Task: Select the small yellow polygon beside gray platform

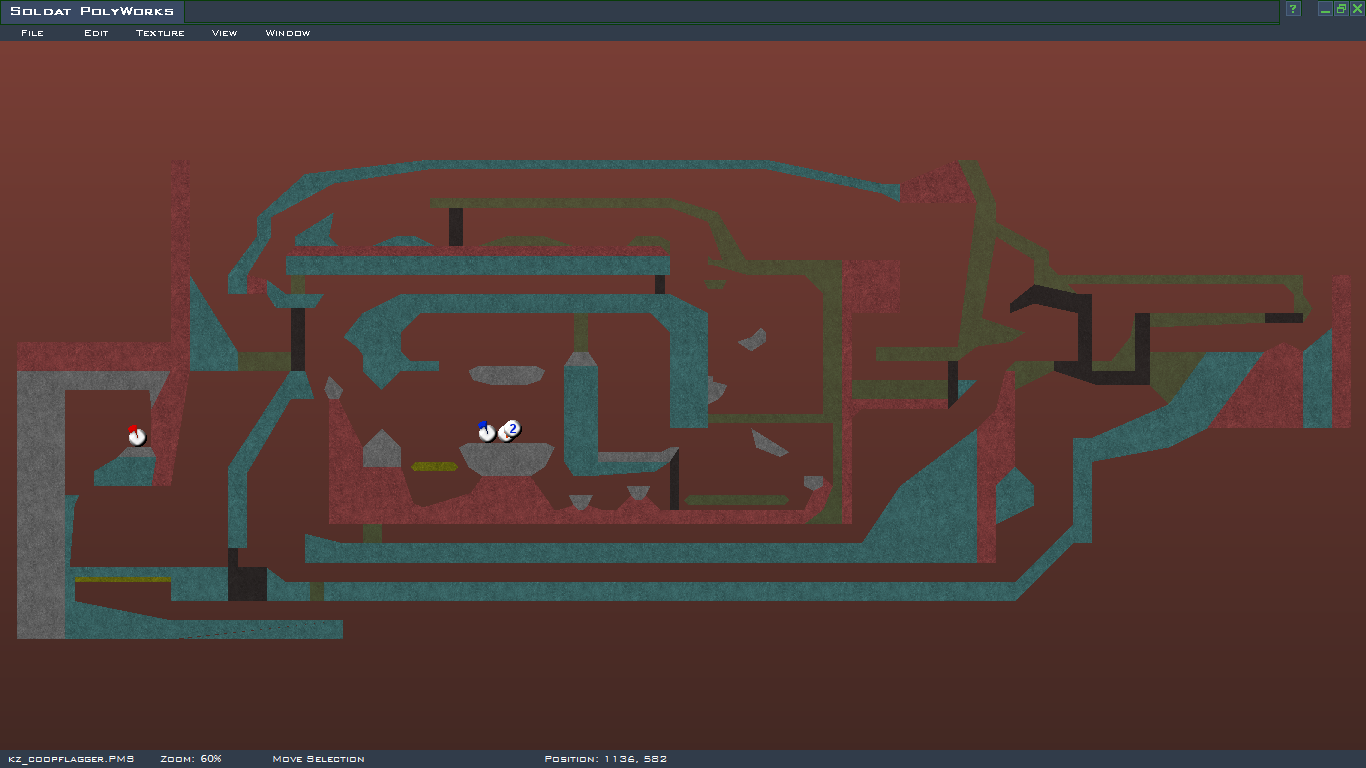Action: pyautogui.click(x=434, y=467)
